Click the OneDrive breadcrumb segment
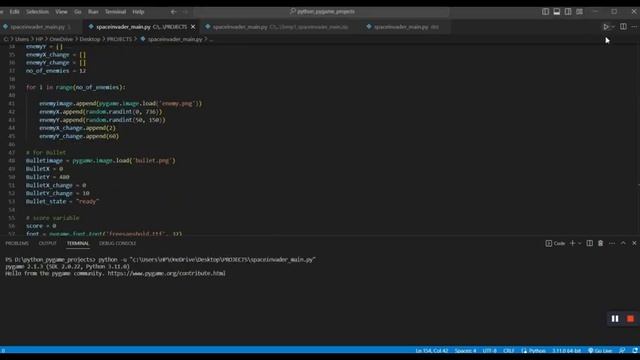 click(61, 39)
